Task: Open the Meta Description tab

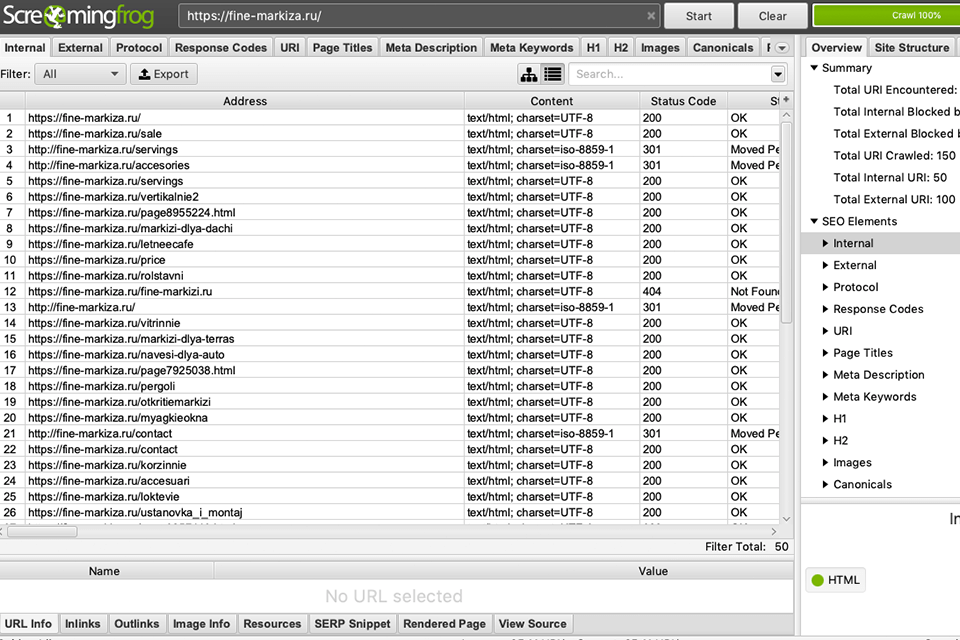Action: 431,48
